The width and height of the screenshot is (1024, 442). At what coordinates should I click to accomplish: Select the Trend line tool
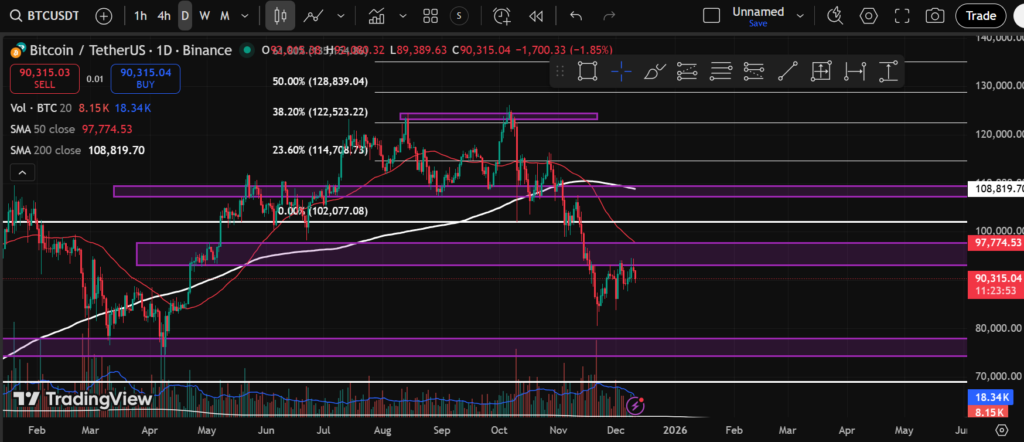point(788,71)
